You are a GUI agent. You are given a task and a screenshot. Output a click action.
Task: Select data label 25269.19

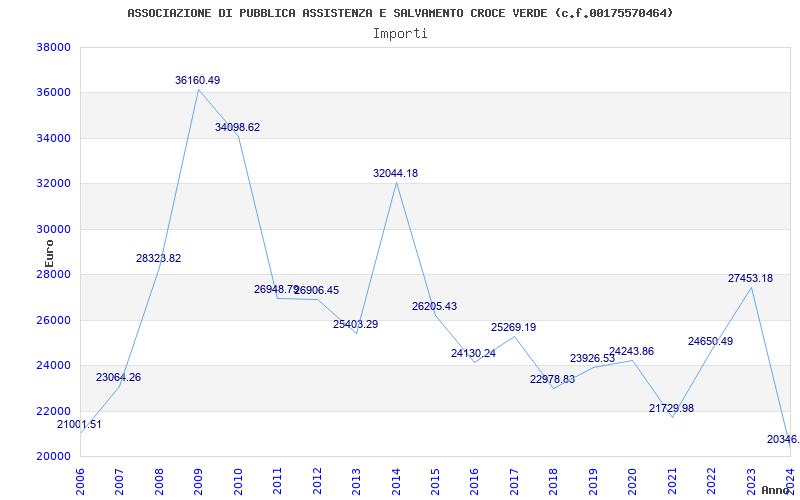[514, 327]
